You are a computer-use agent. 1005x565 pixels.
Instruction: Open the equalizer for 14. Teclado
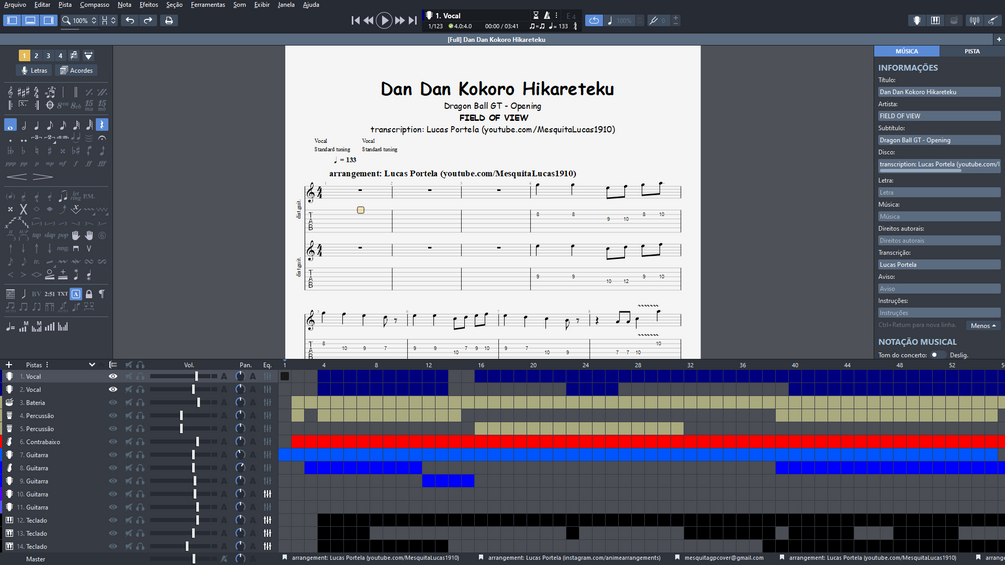(267, 546)
